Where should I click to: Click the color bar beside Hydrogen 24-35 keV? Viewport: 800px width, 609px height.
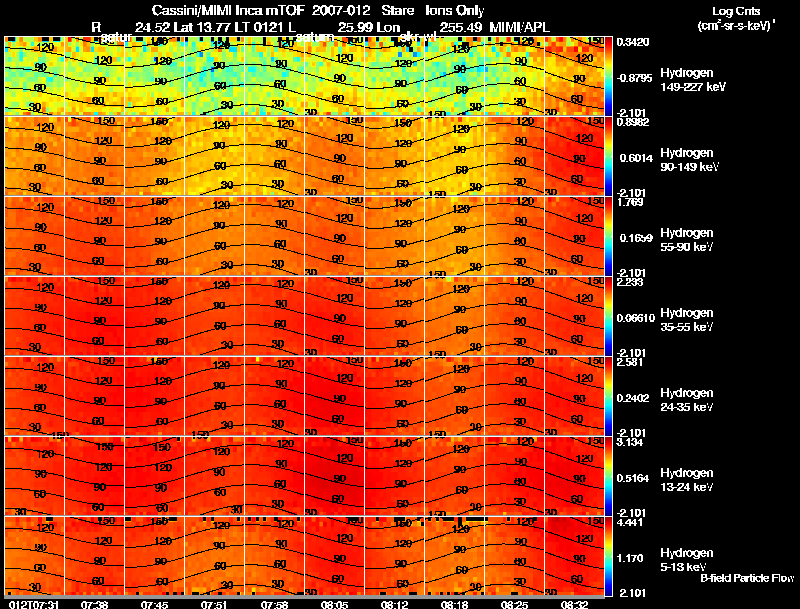coord(608,396)
